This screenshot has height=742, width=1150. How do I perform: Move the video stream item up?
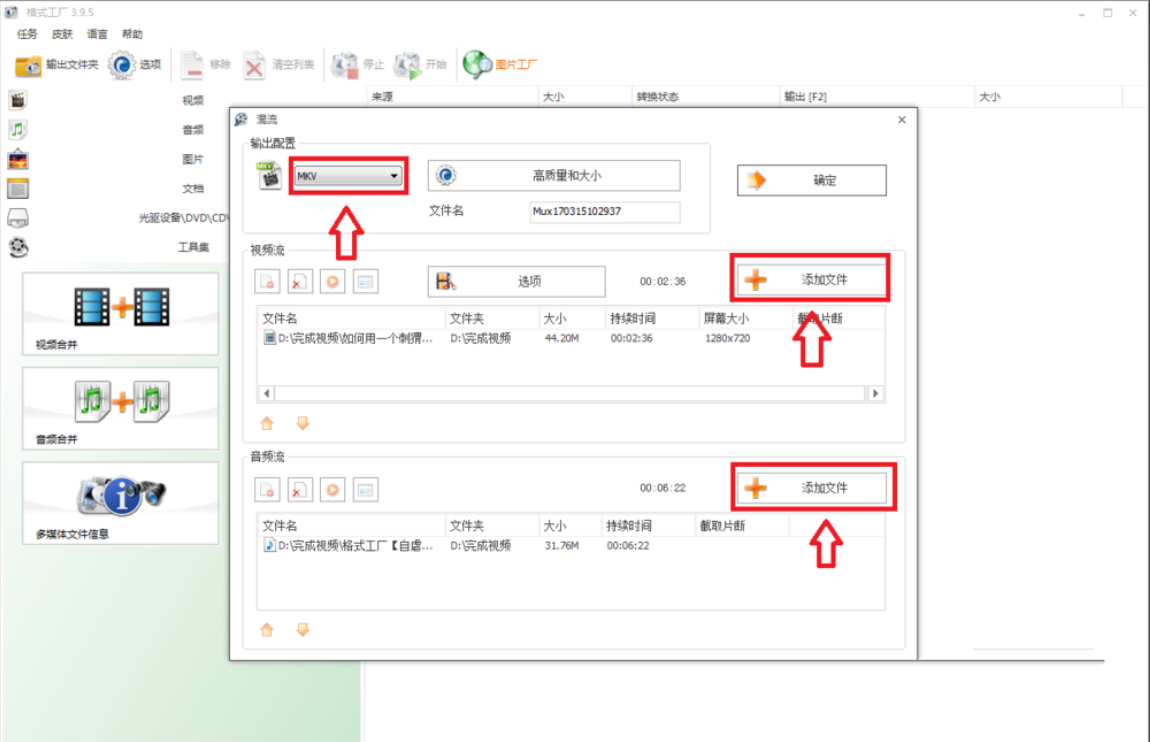pyautogui.click(x=267, y=423)
